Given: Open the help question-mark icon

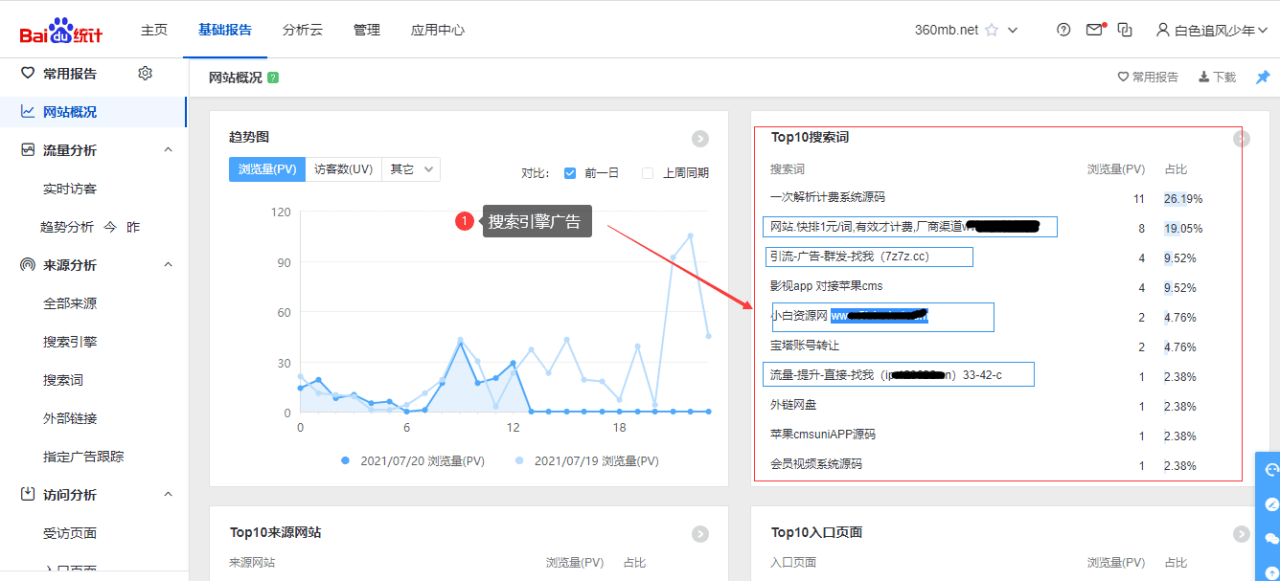Looking at the screenshot, I should pyautogui.click(x=1063, y=30).
